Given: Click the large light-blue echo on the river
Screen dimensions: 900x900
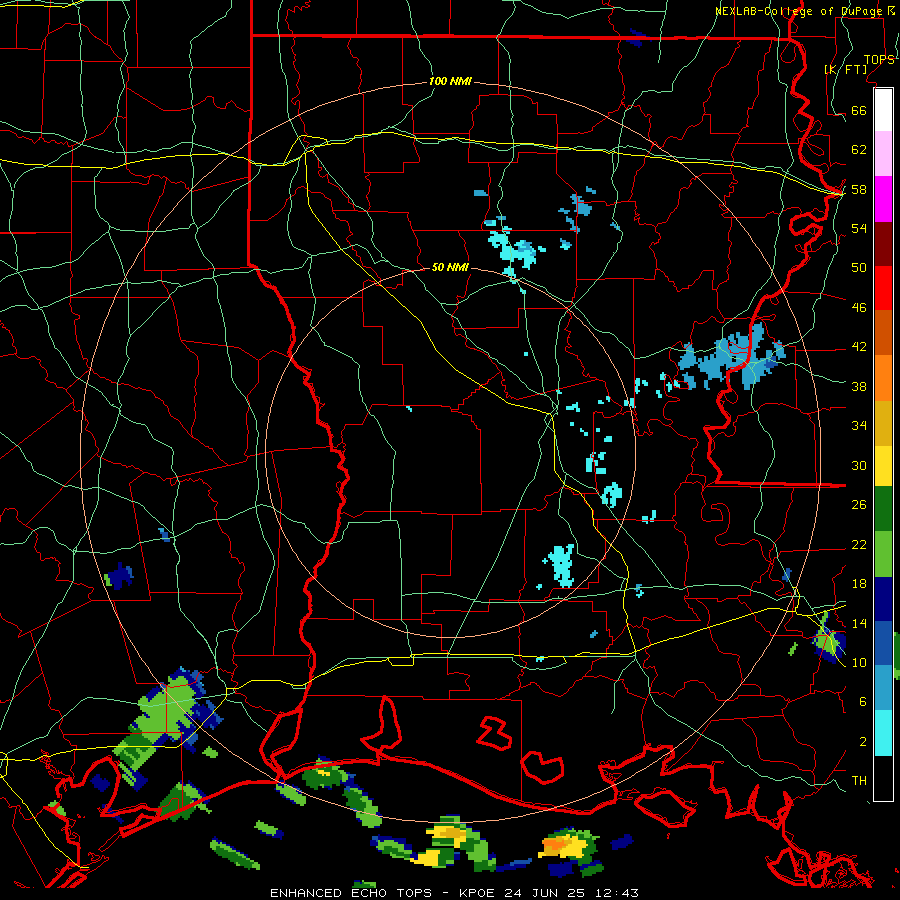Looking at the screenshot, I should pos(732,357).
